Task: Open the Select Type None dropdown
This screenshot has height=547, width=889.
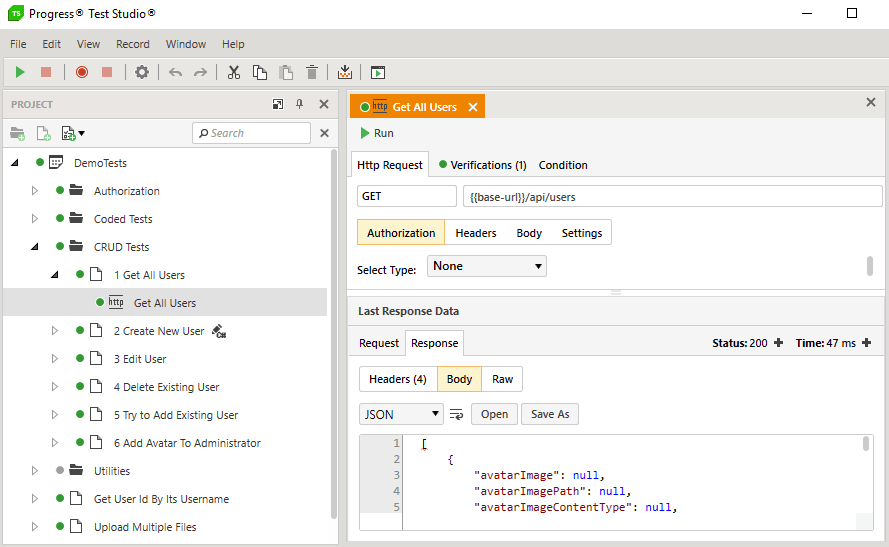Action: click(x=486, y=266)
